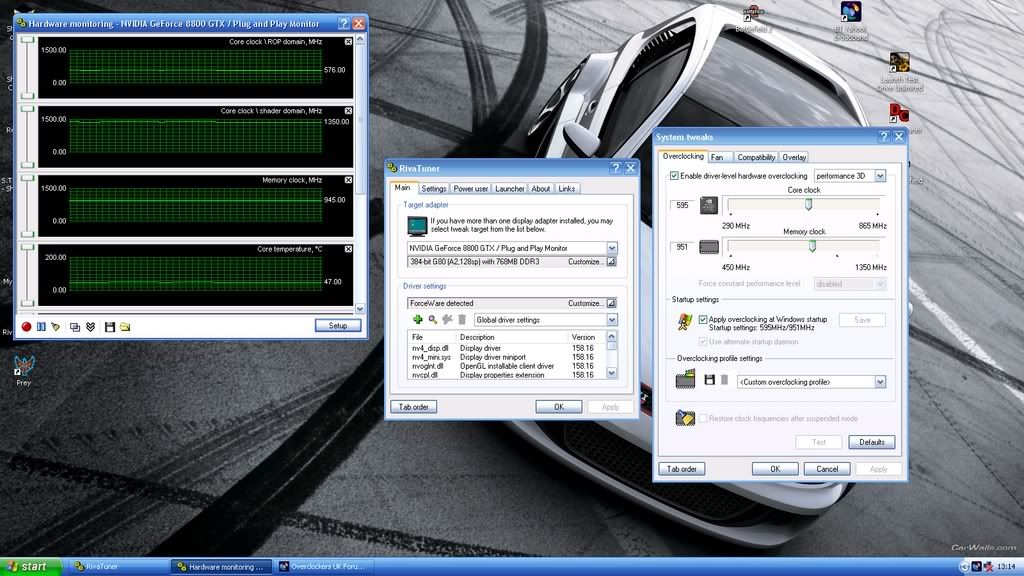1024x576 pixels.
Task: Close the Core temperature graph
Action: click(348, 249)
